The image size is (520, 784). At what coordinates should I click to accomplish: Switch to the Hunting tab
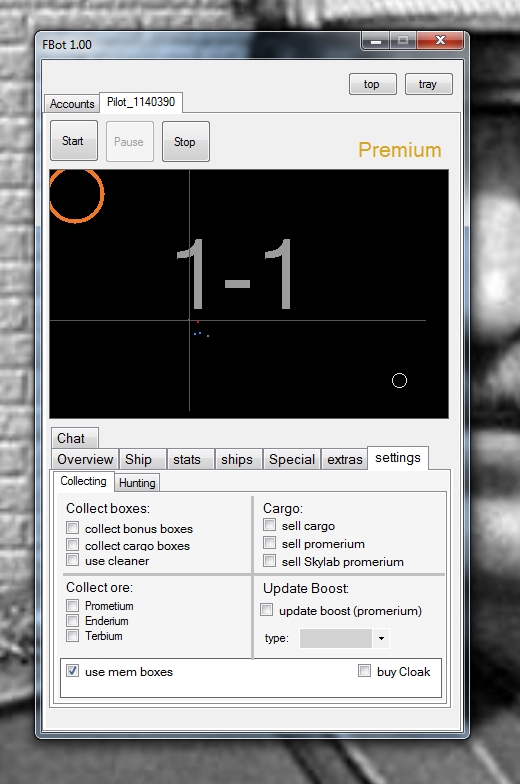[x=137, y=482]
